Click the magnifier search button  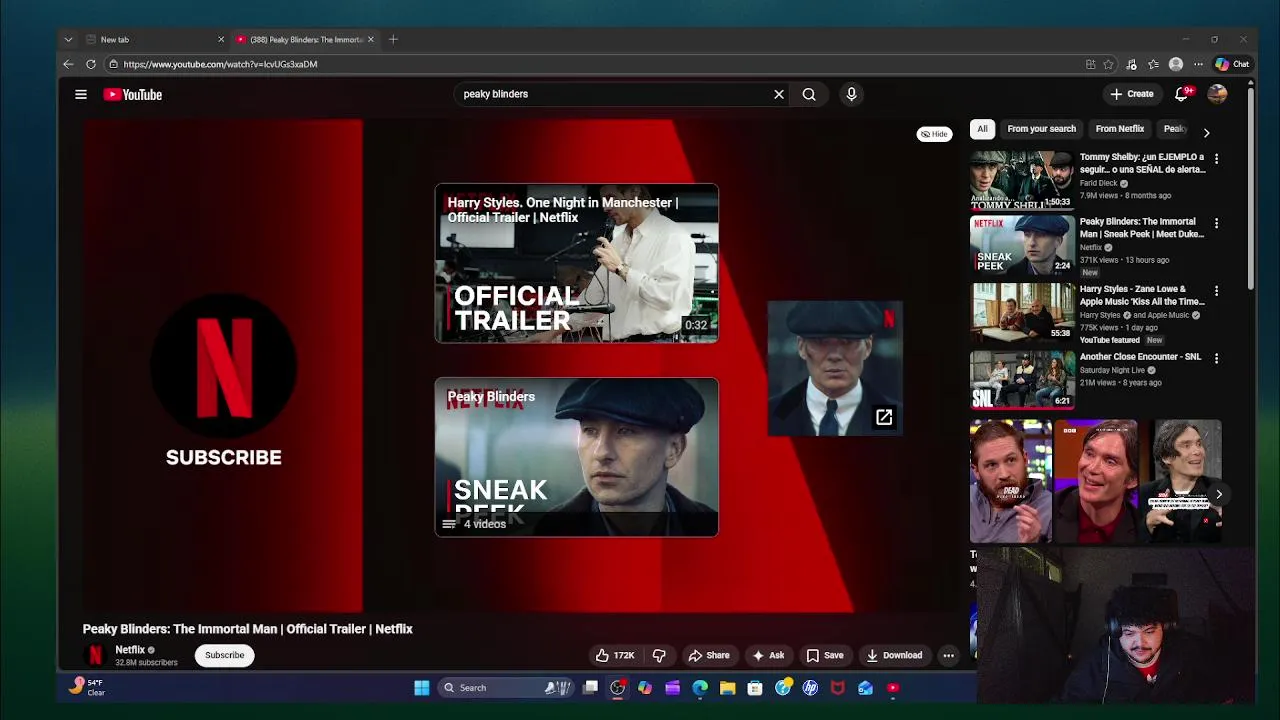(809, 94)
